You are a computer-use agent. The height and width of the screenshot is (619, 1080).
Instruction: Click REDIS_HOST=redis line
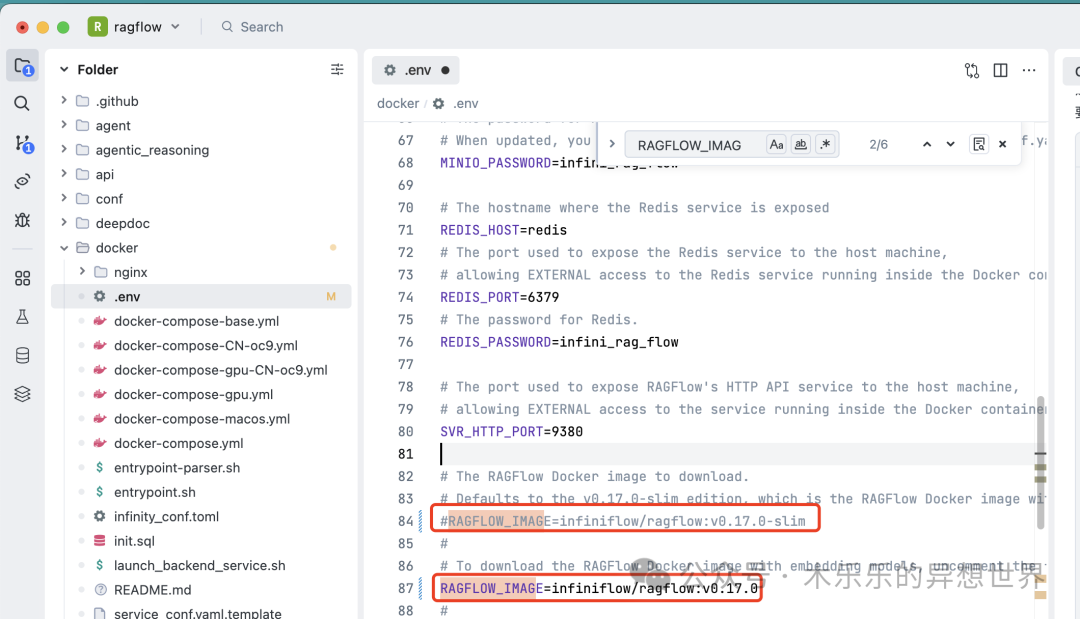click(x=503, y=230)
